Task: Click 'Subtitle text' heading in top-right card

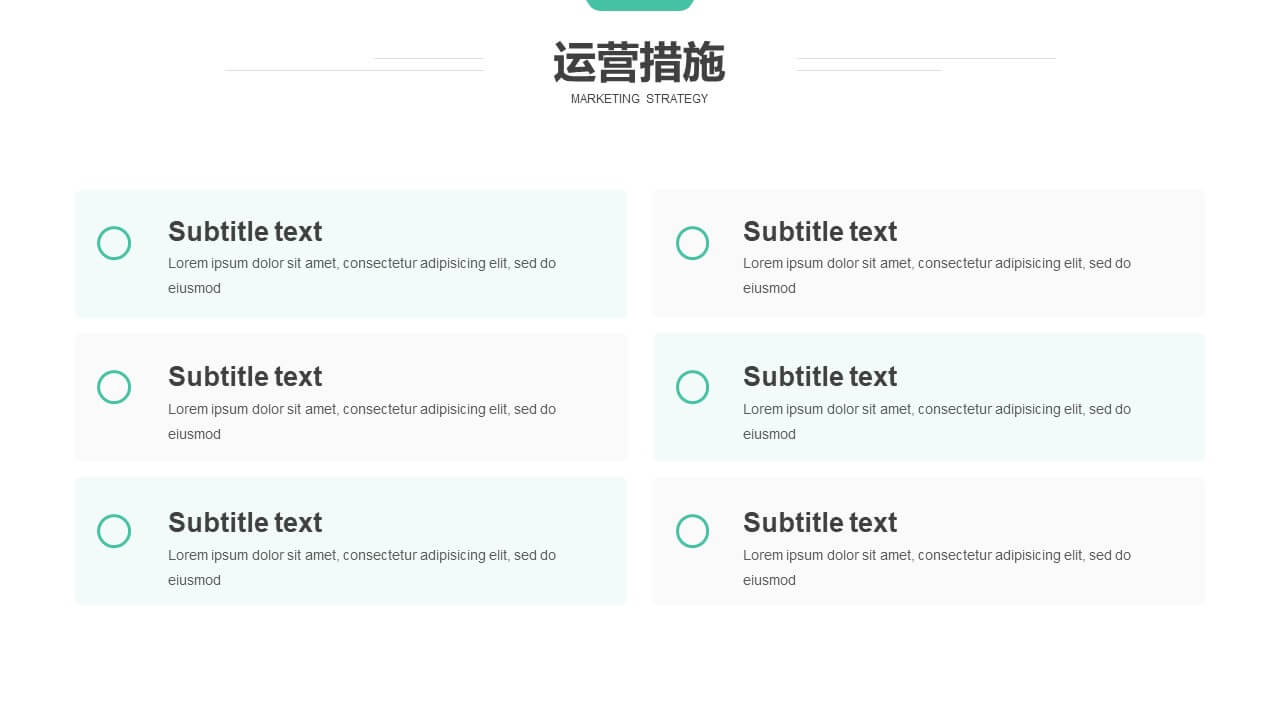Action: pyautogui.click(x=820, y=232)
